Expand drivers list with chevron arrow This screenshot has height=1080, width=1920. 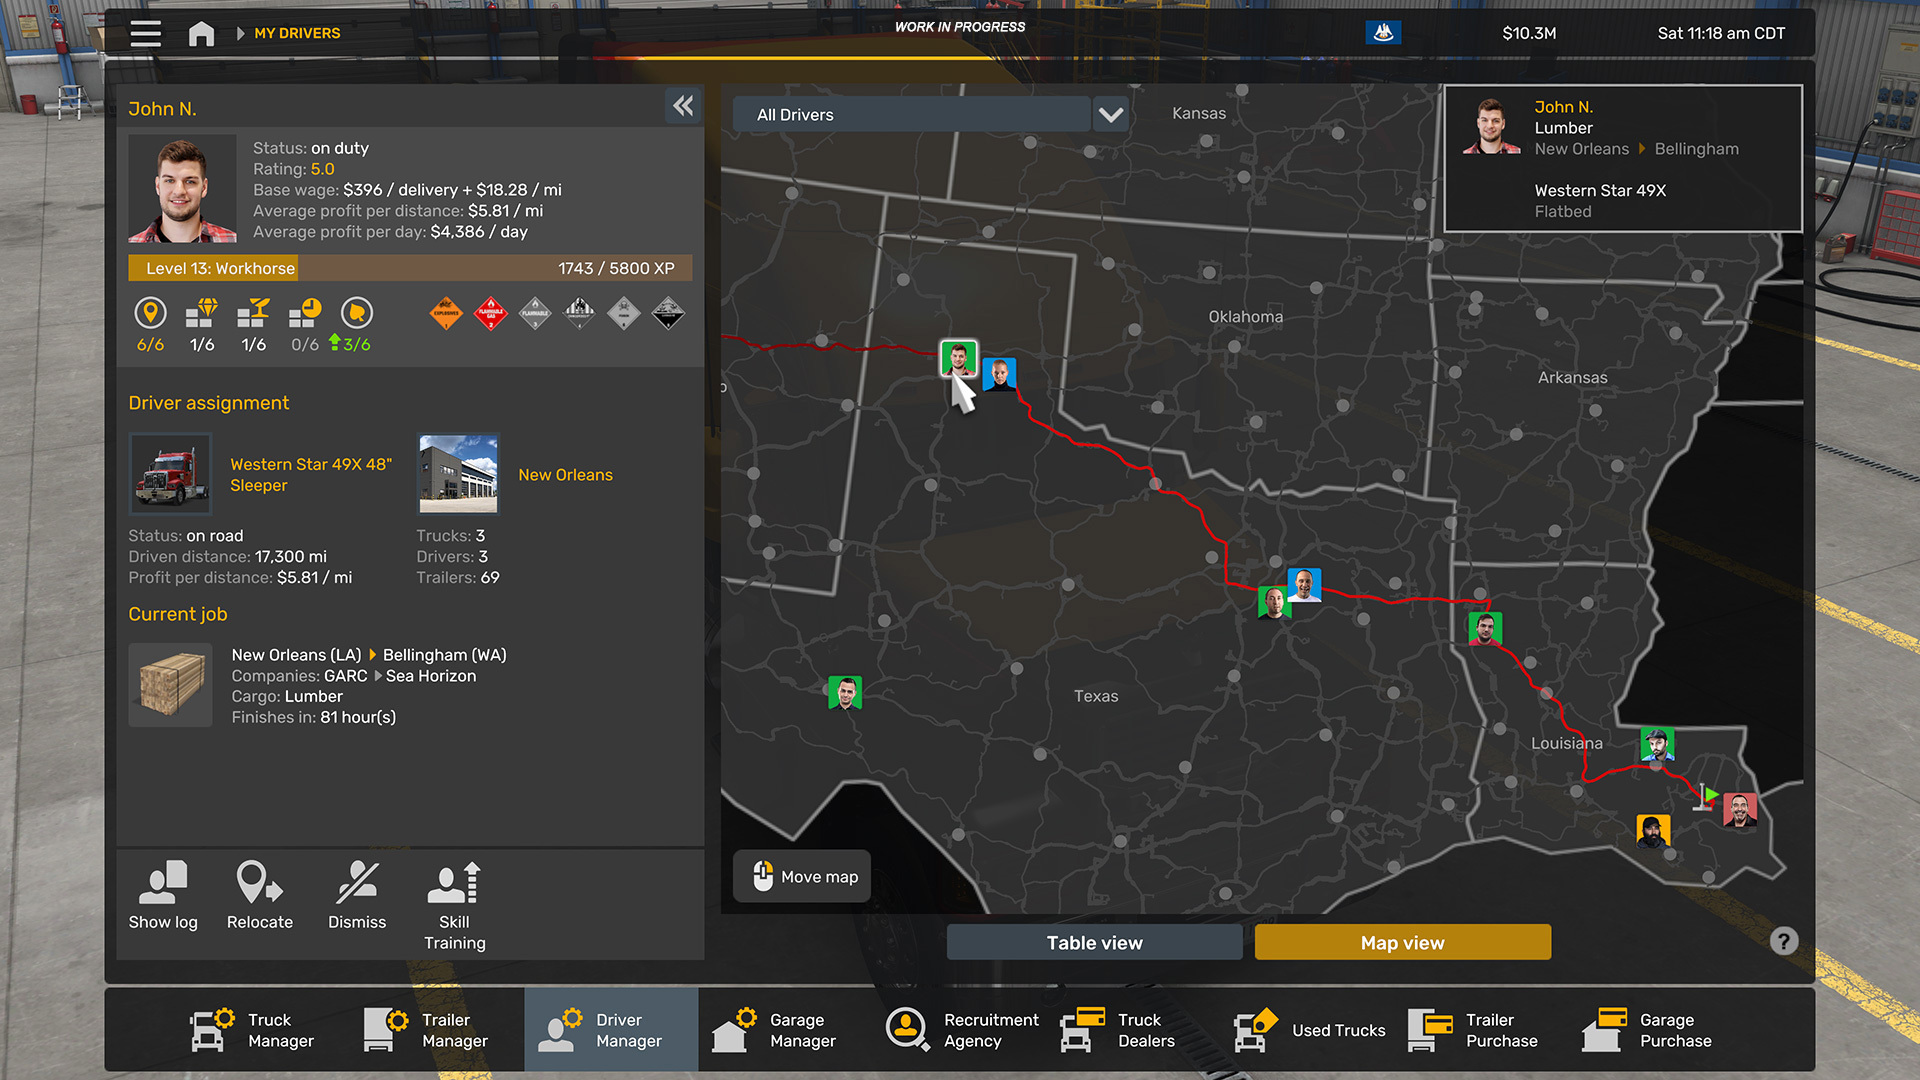click(1110, 114)
